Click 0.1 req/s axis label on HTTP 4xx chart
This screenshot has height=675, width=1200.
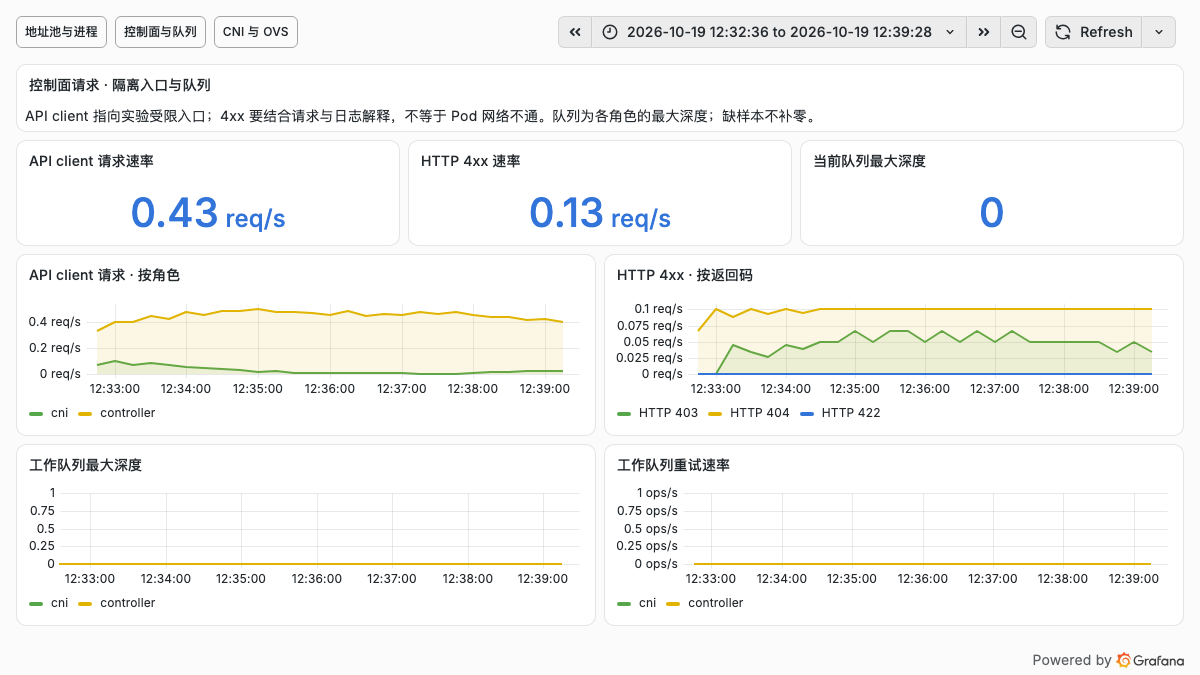click(x=658, y=308)
